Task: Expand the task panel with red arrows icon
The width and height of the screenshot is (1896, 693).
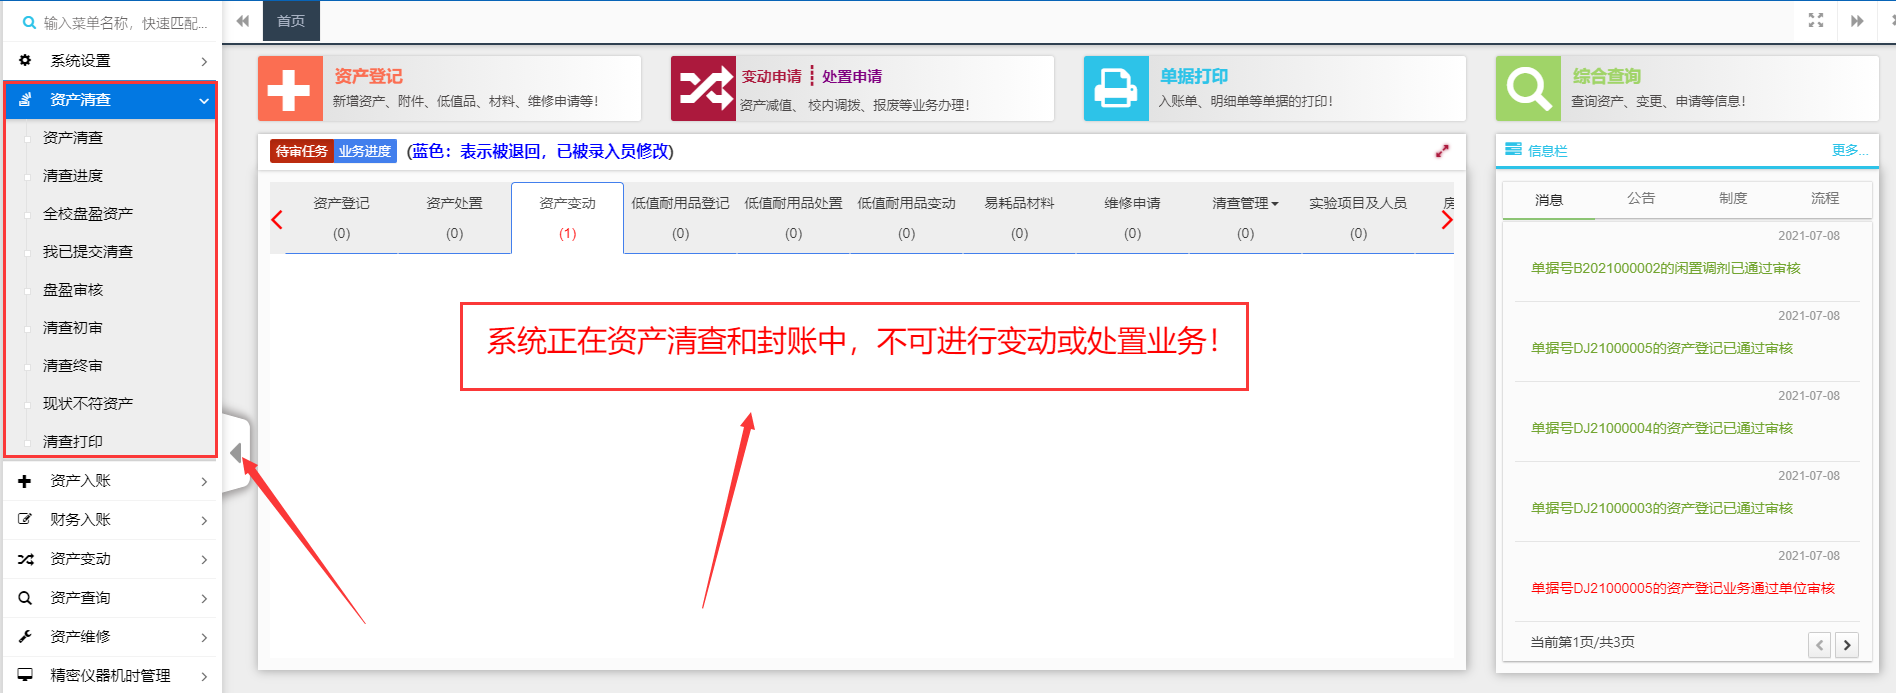Action: coord(1442,151)
